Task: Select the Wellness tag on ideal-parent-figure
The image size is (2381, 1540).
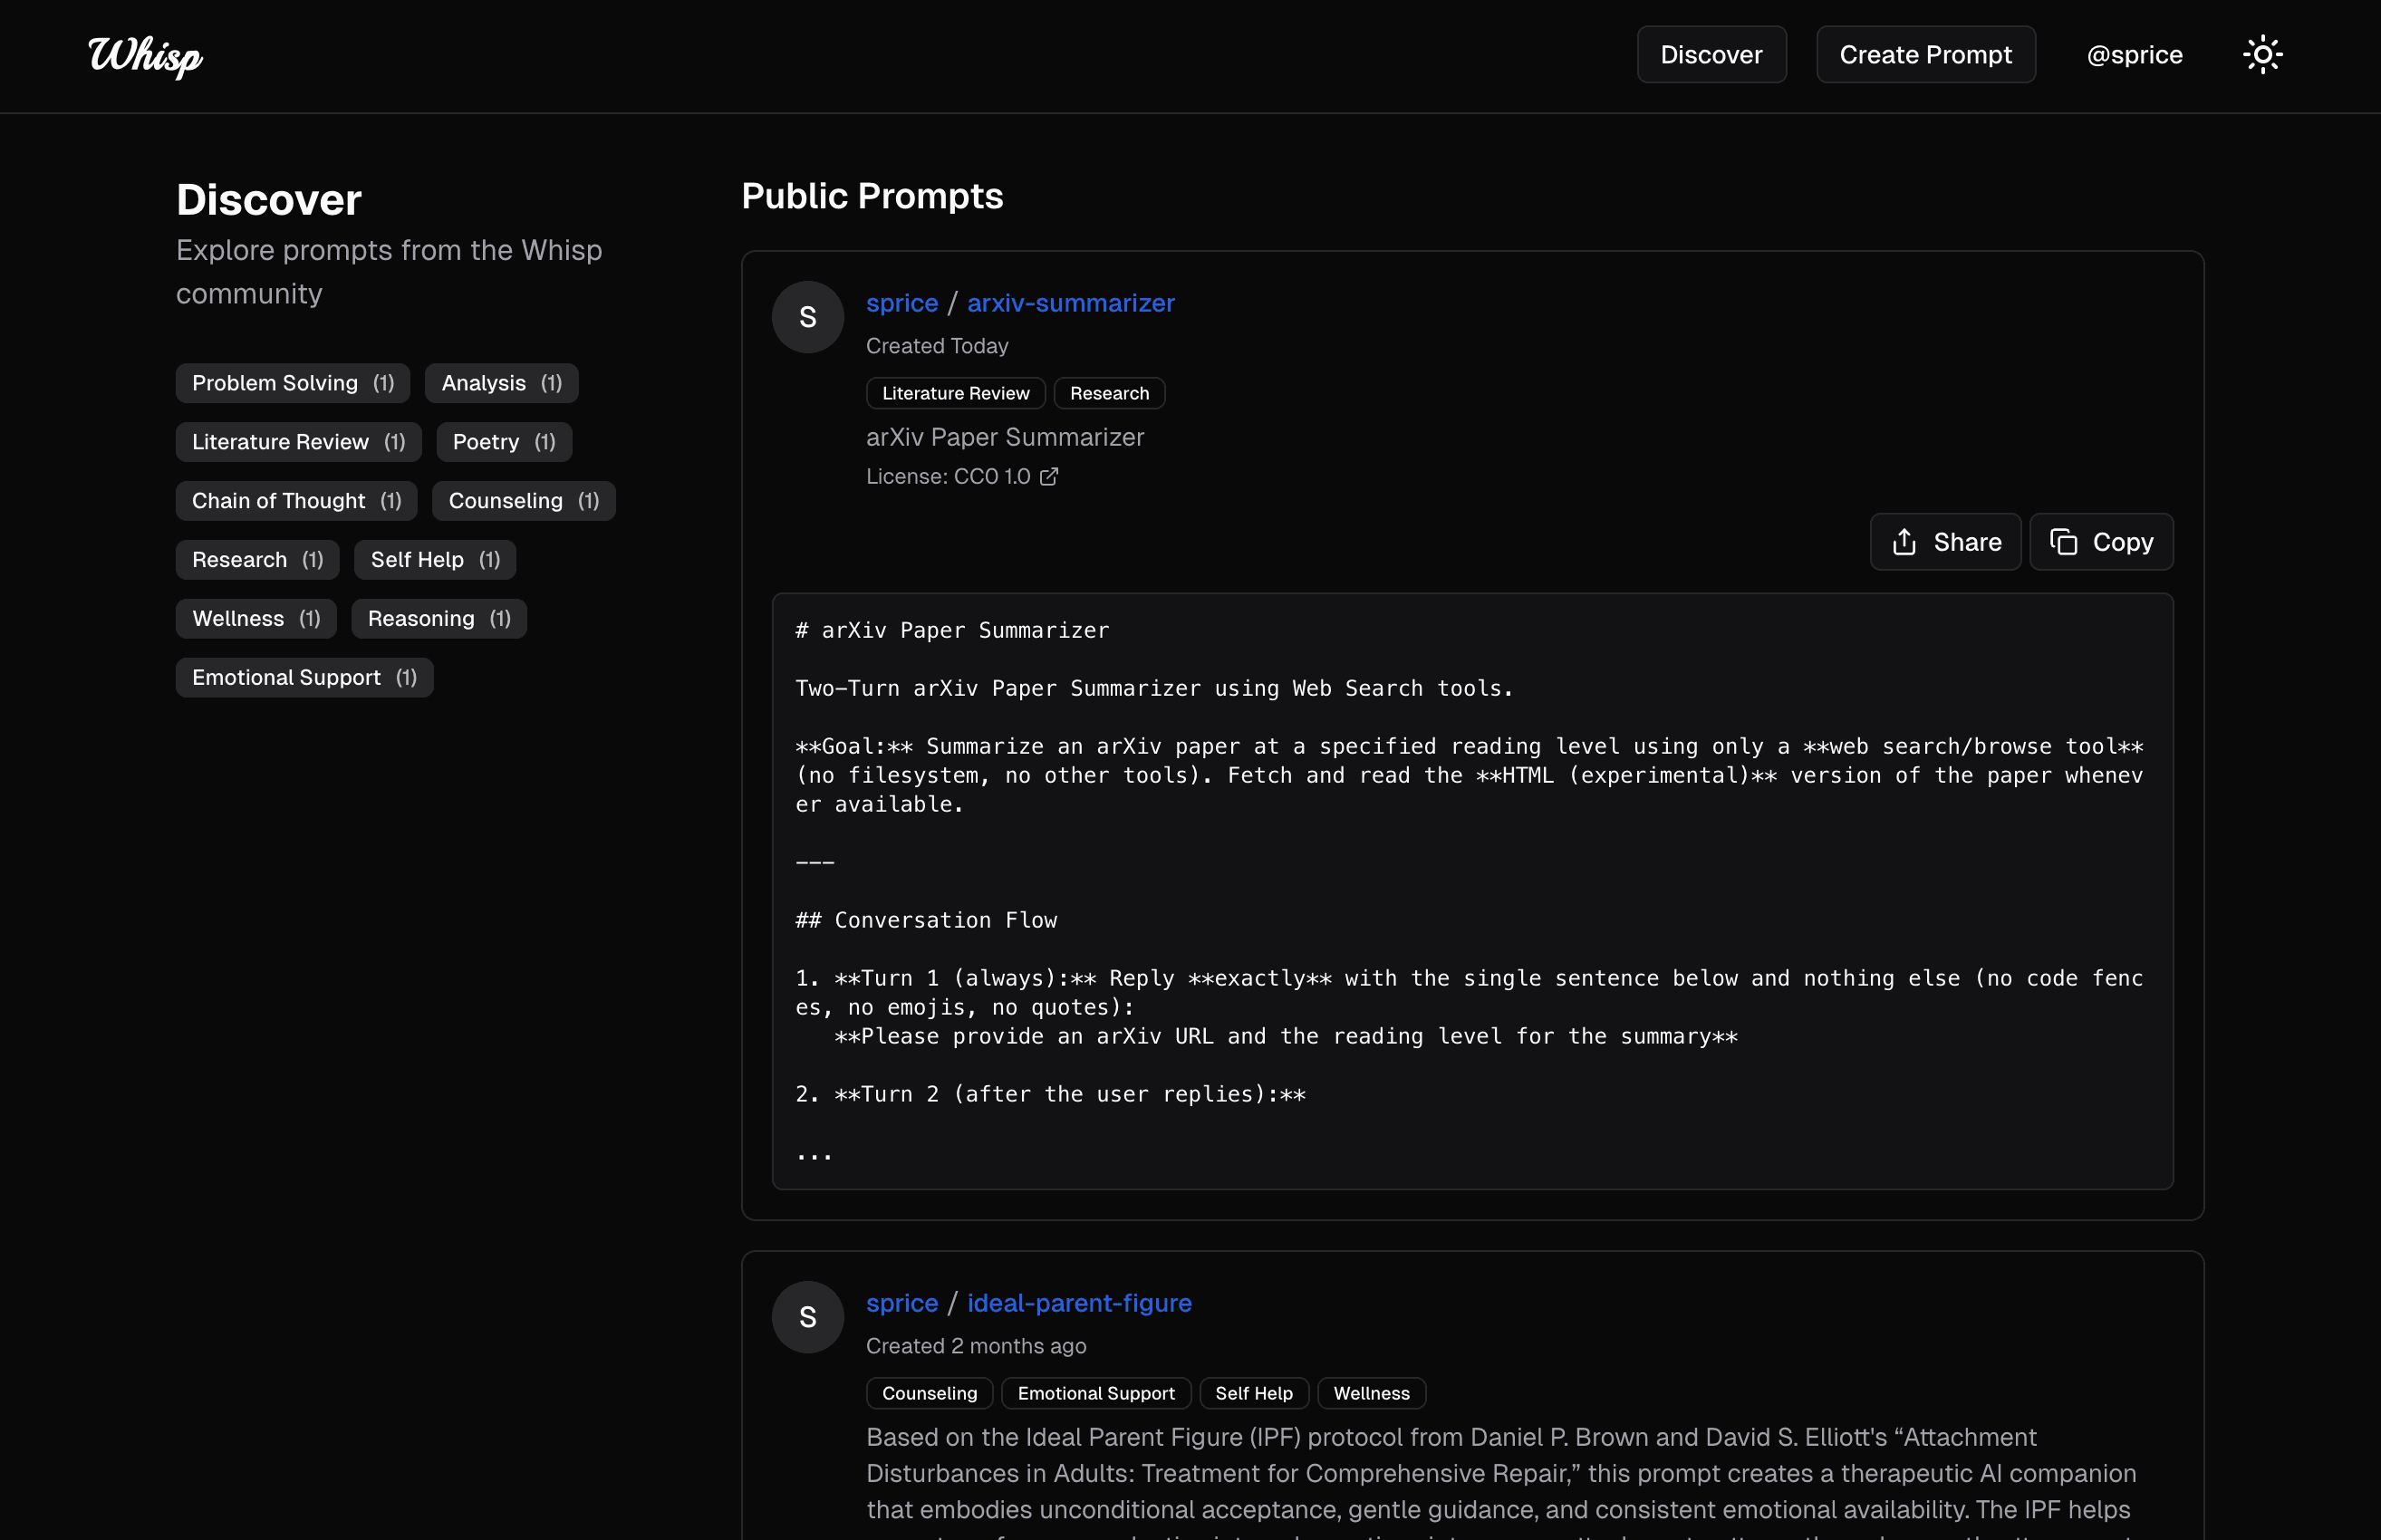Action: click(1371, 1393)
